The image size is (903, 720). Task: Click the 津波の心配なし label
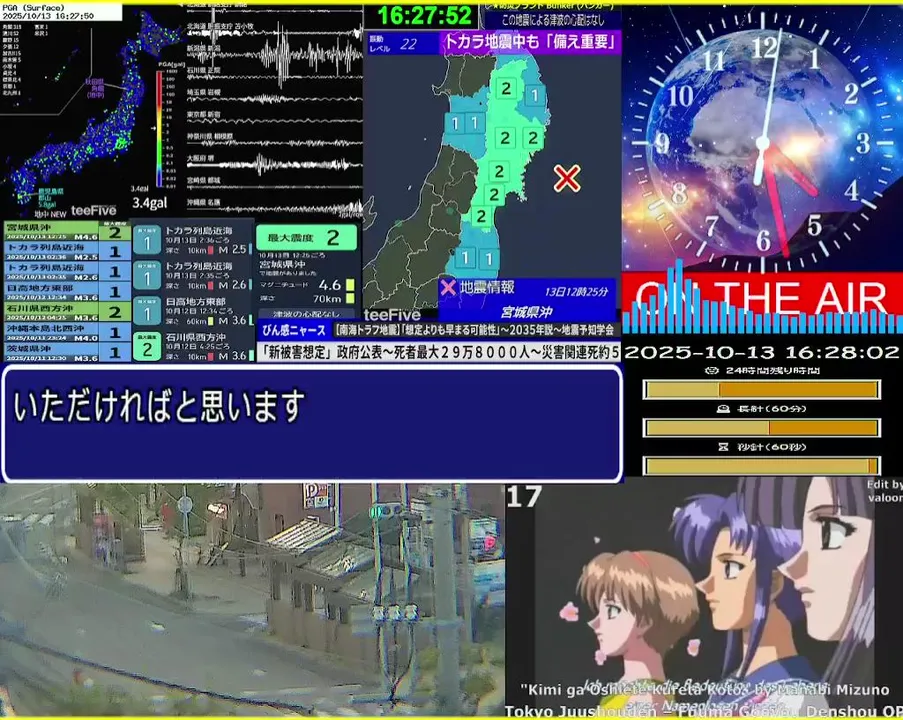pos(305,314)
